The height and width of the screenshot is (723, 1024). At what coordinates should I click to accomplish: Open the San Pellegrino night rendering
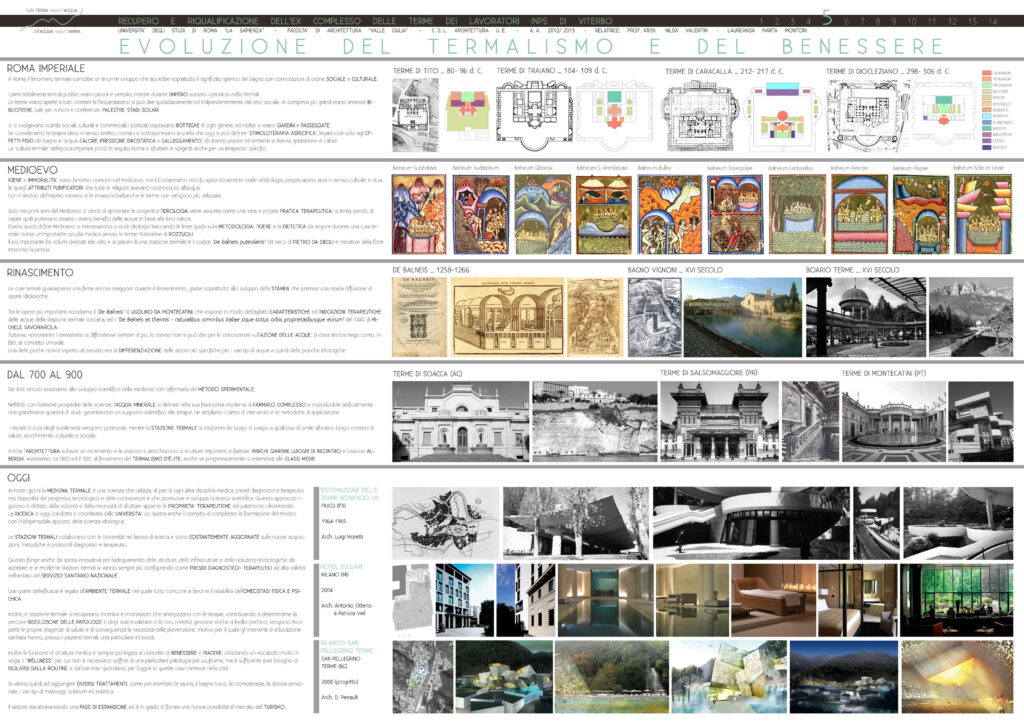[x=842, y=677]
